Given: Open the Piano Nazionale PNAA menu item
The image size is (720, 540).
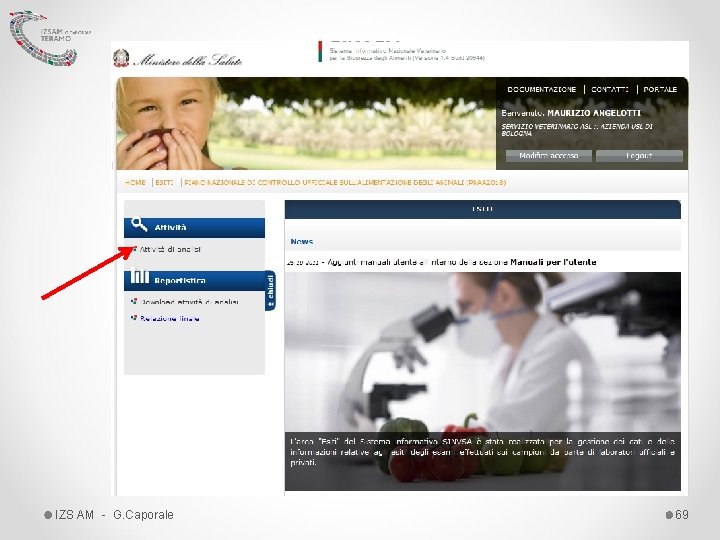Looking at the screenshot, I should (345, 182).
